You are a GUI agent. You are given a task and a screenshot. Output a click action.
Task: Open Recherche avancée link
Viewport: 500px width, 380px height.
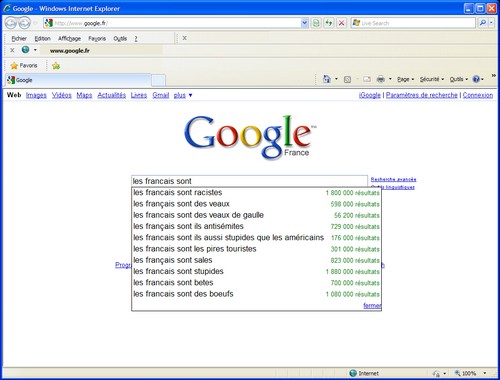[393, 179]
